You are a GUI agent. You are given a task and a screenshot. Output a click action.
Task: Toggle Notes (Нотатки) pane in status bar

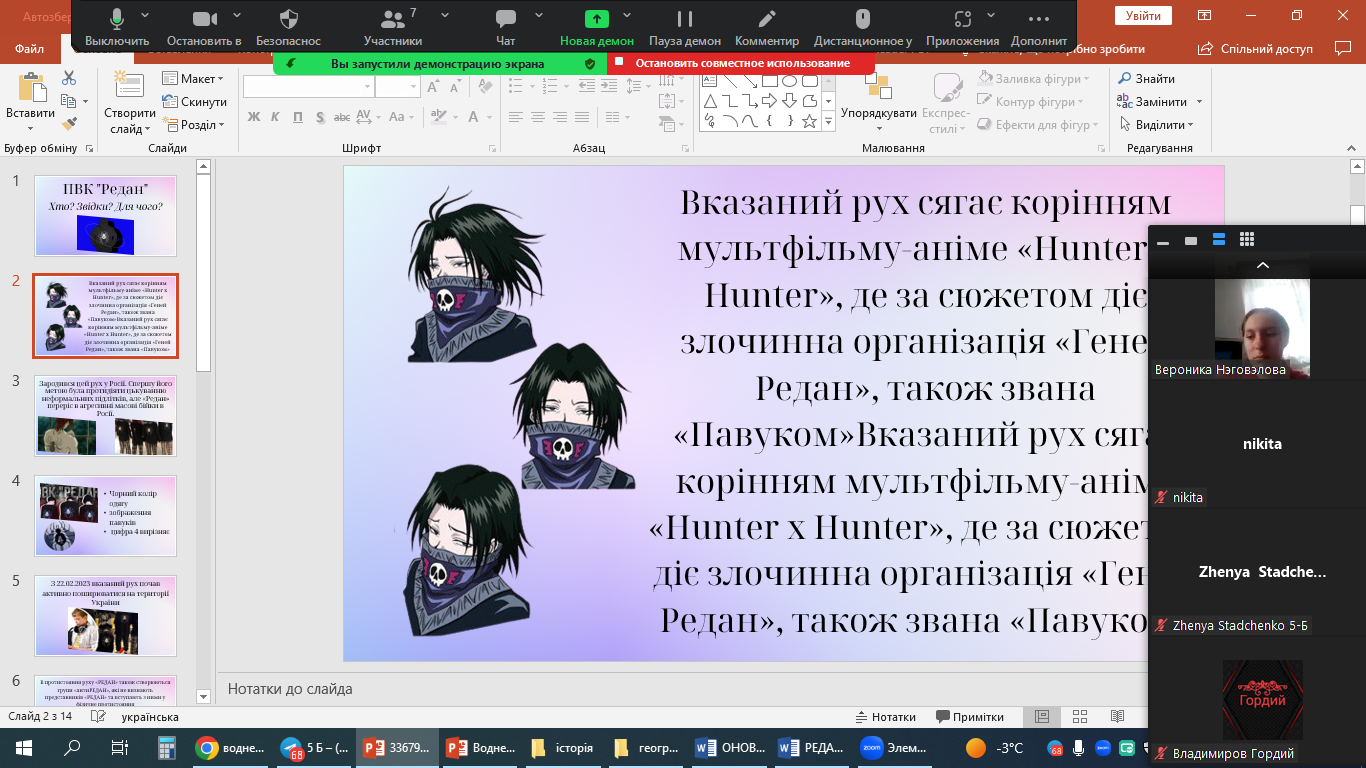coord(886,717)
